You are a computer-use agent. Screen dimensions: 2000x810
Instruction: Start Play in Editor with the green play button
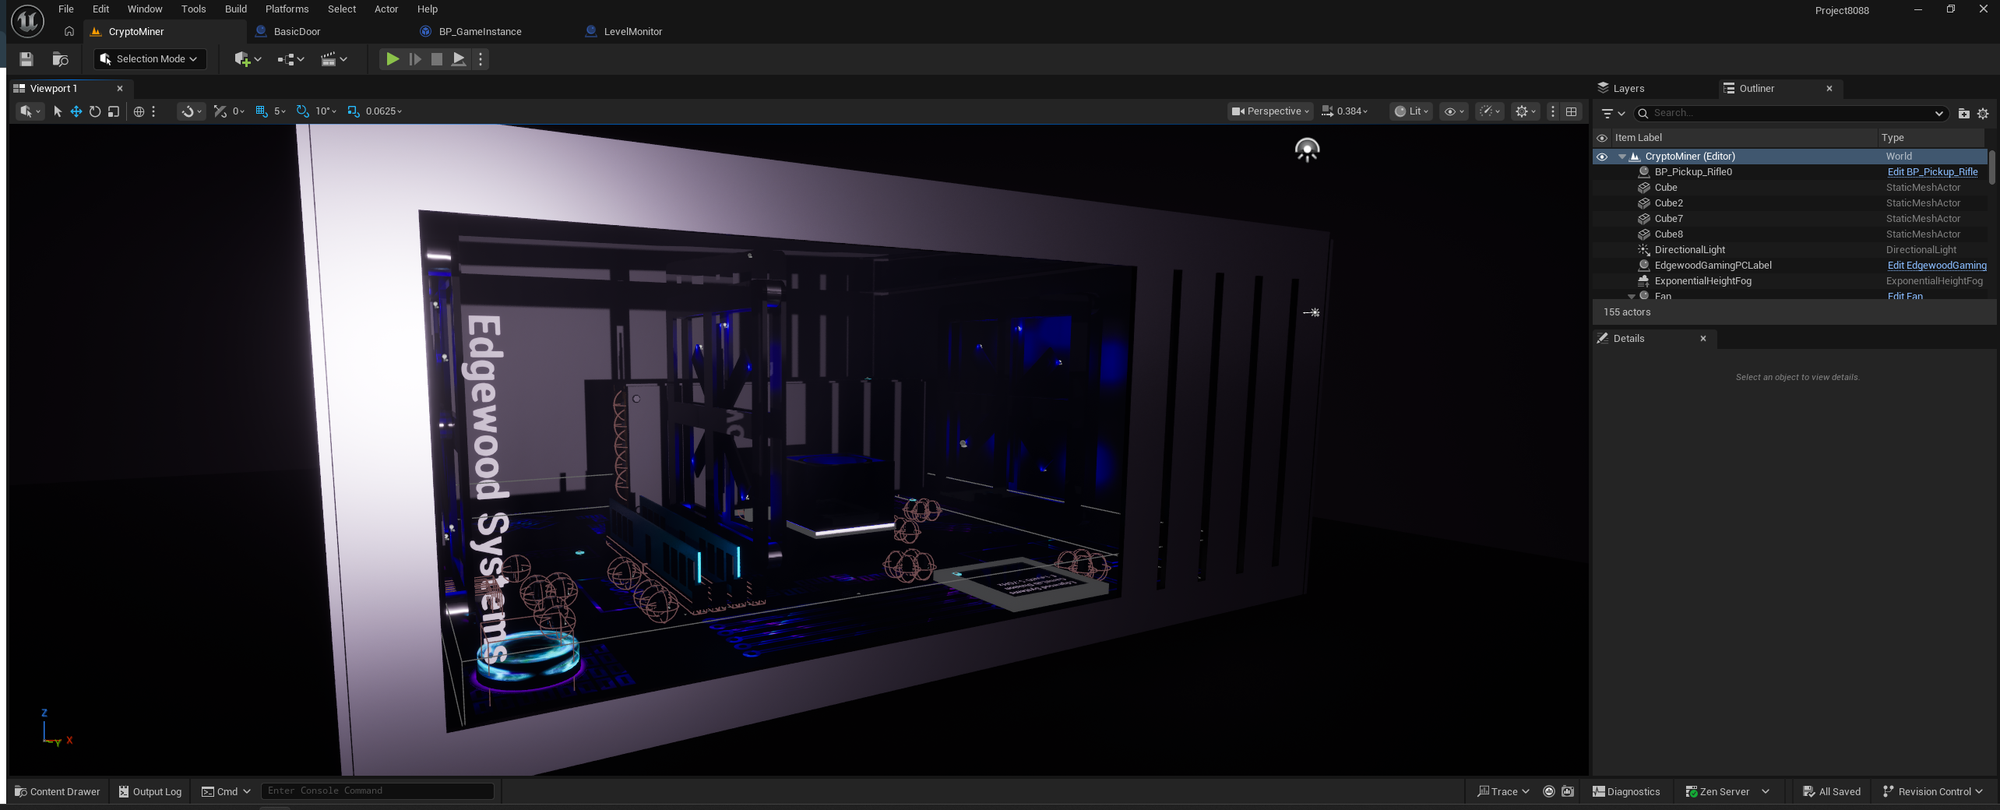[x=393, y=59]
